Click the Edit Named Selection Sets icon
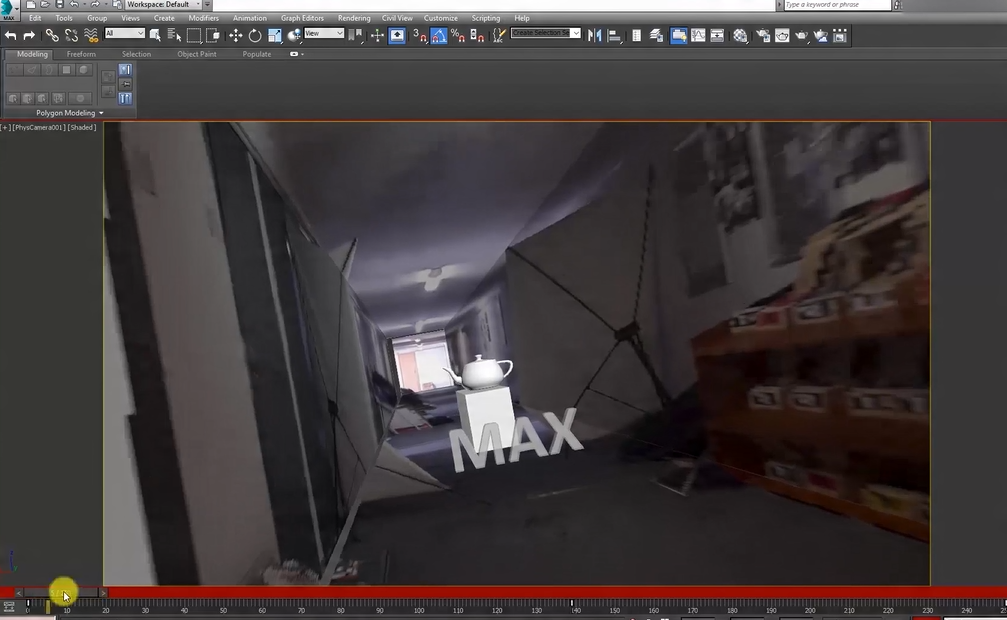 498,35
